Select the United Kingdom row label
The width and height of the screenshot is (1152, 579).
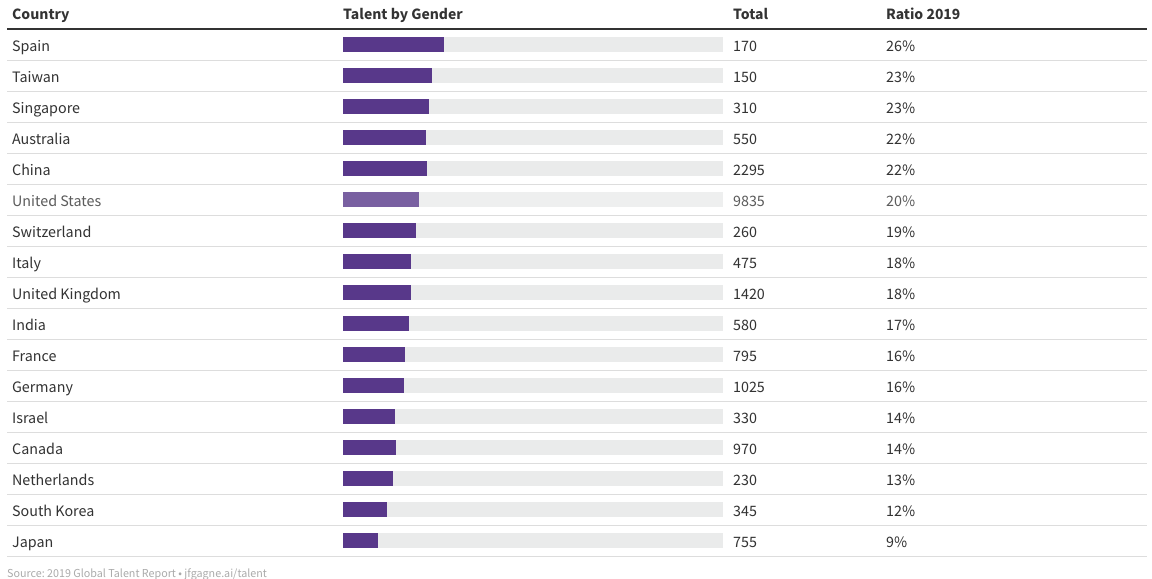pos(66,294)
